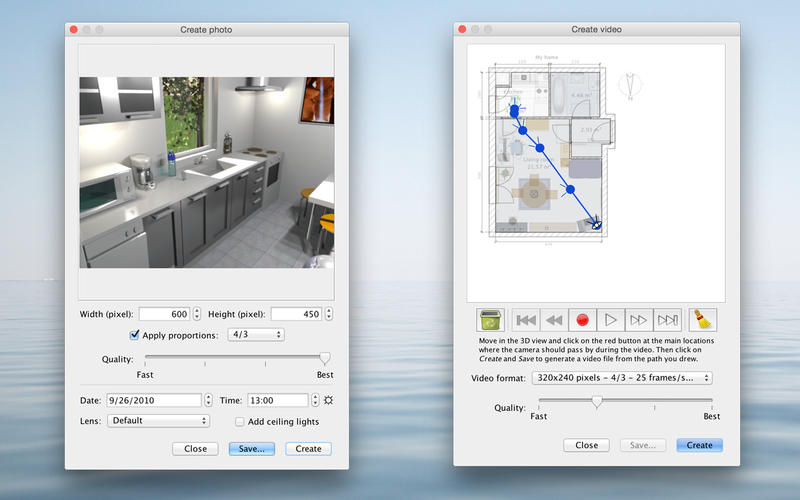Play the video path preview
The height and width of the screenshot is (500, 800).
pos(609,320)
